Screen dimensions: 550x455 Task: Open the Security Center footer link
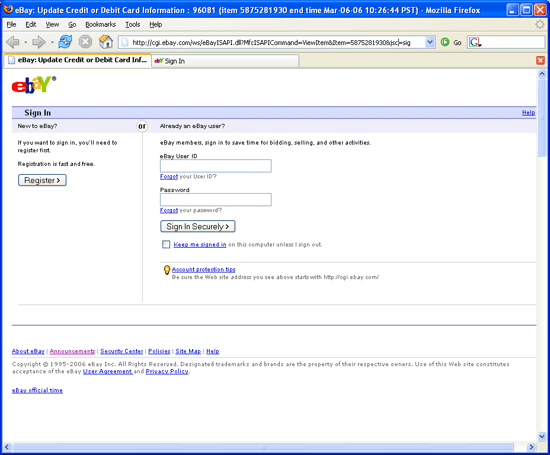122,351
